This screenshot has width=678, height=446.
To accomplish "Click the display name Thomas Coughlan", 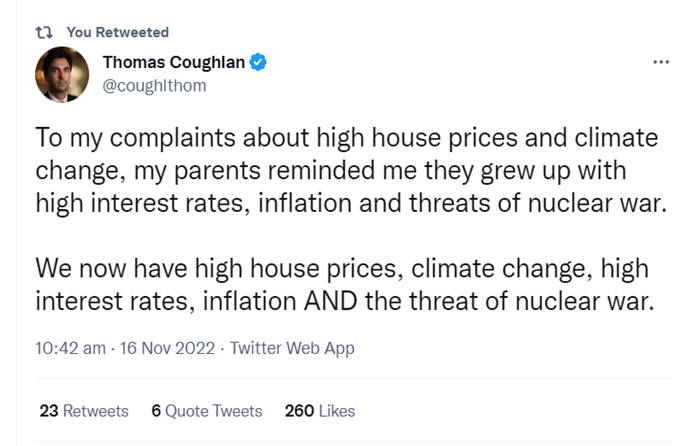I will (174, 63).
